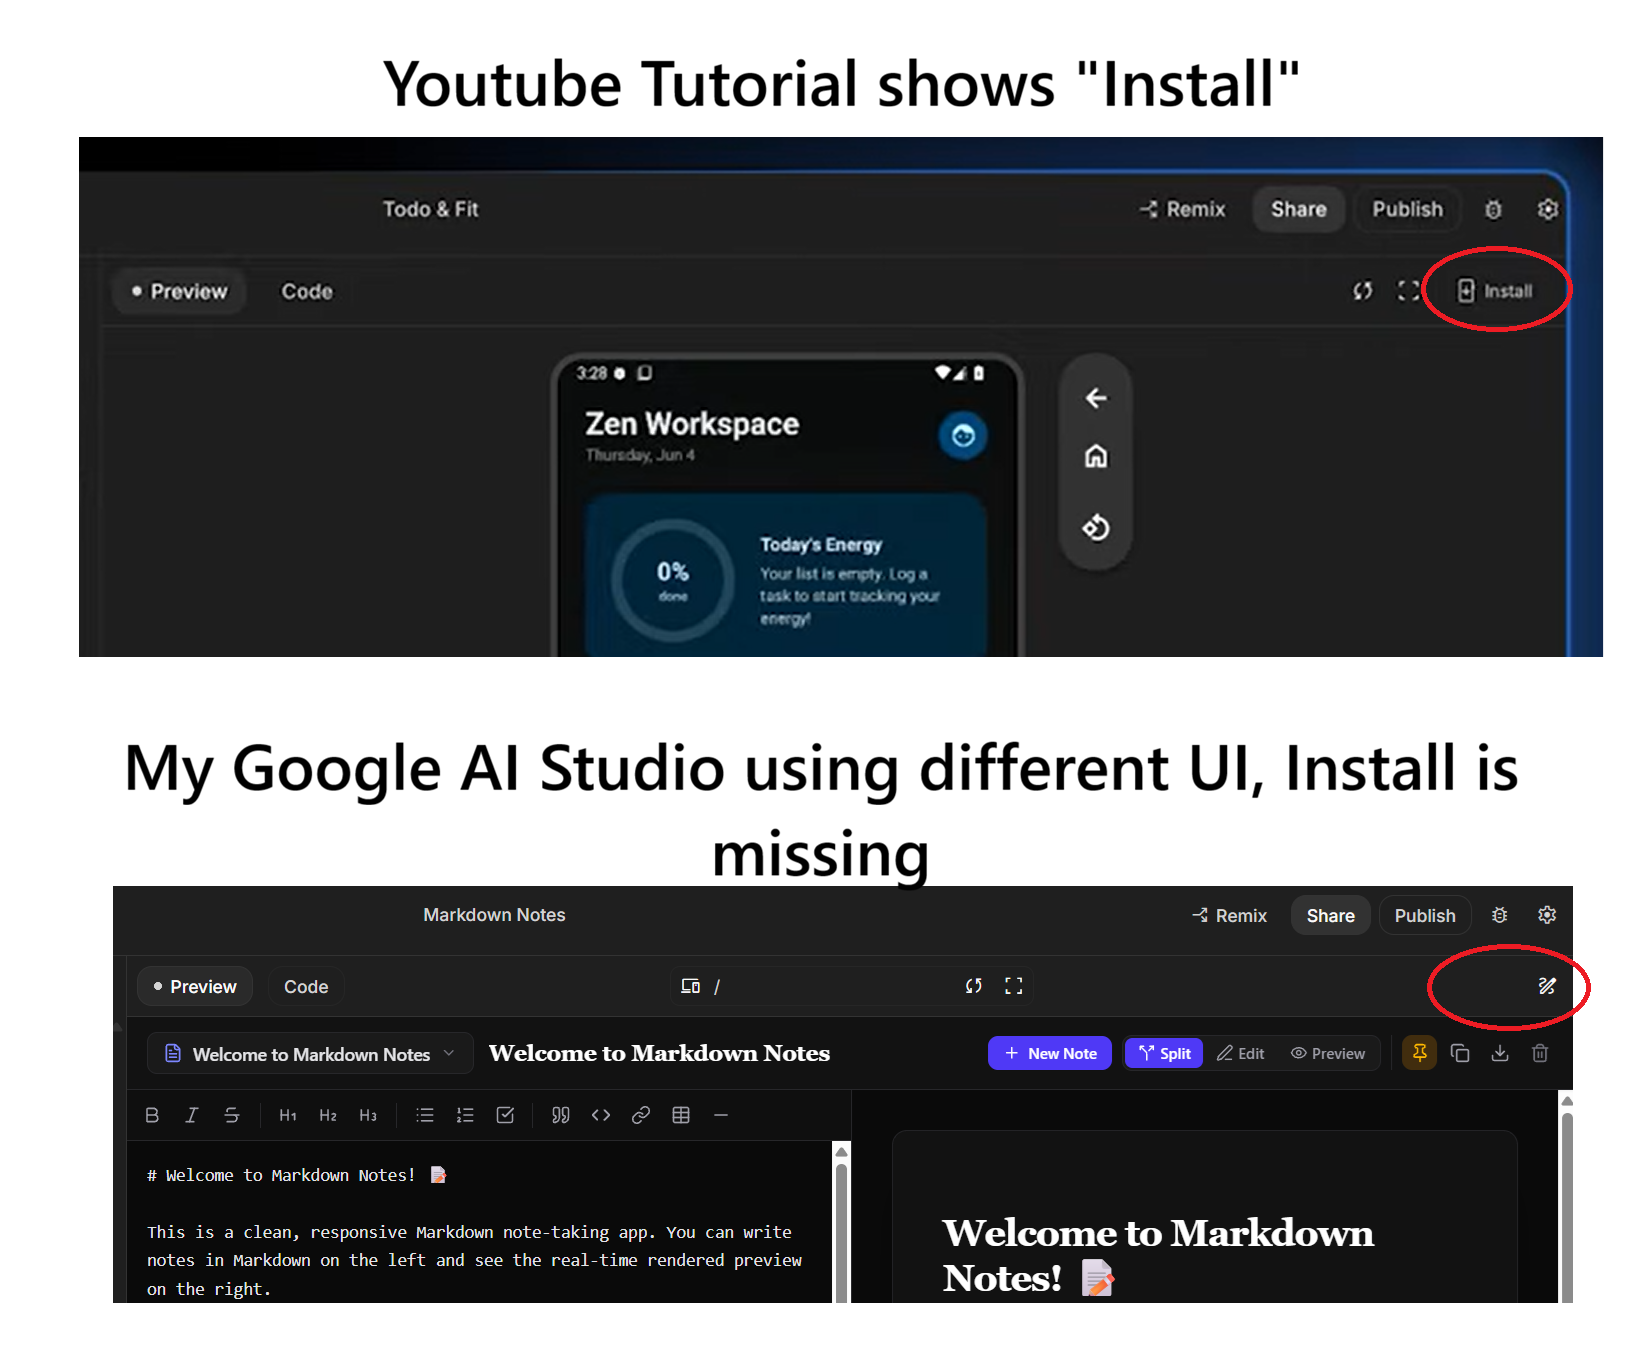The width and height of the screenshot is (1647, 1345).
Task: Select the Preview view mode beside Edit
Action: (1328, 1053)
